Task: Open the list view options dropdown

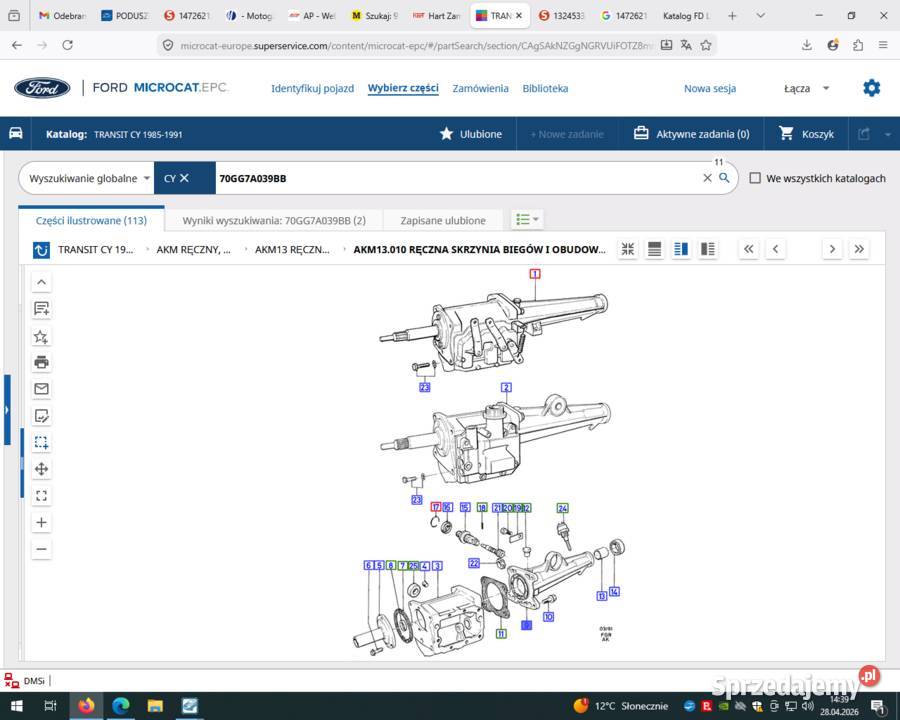Action: (527, 219)
